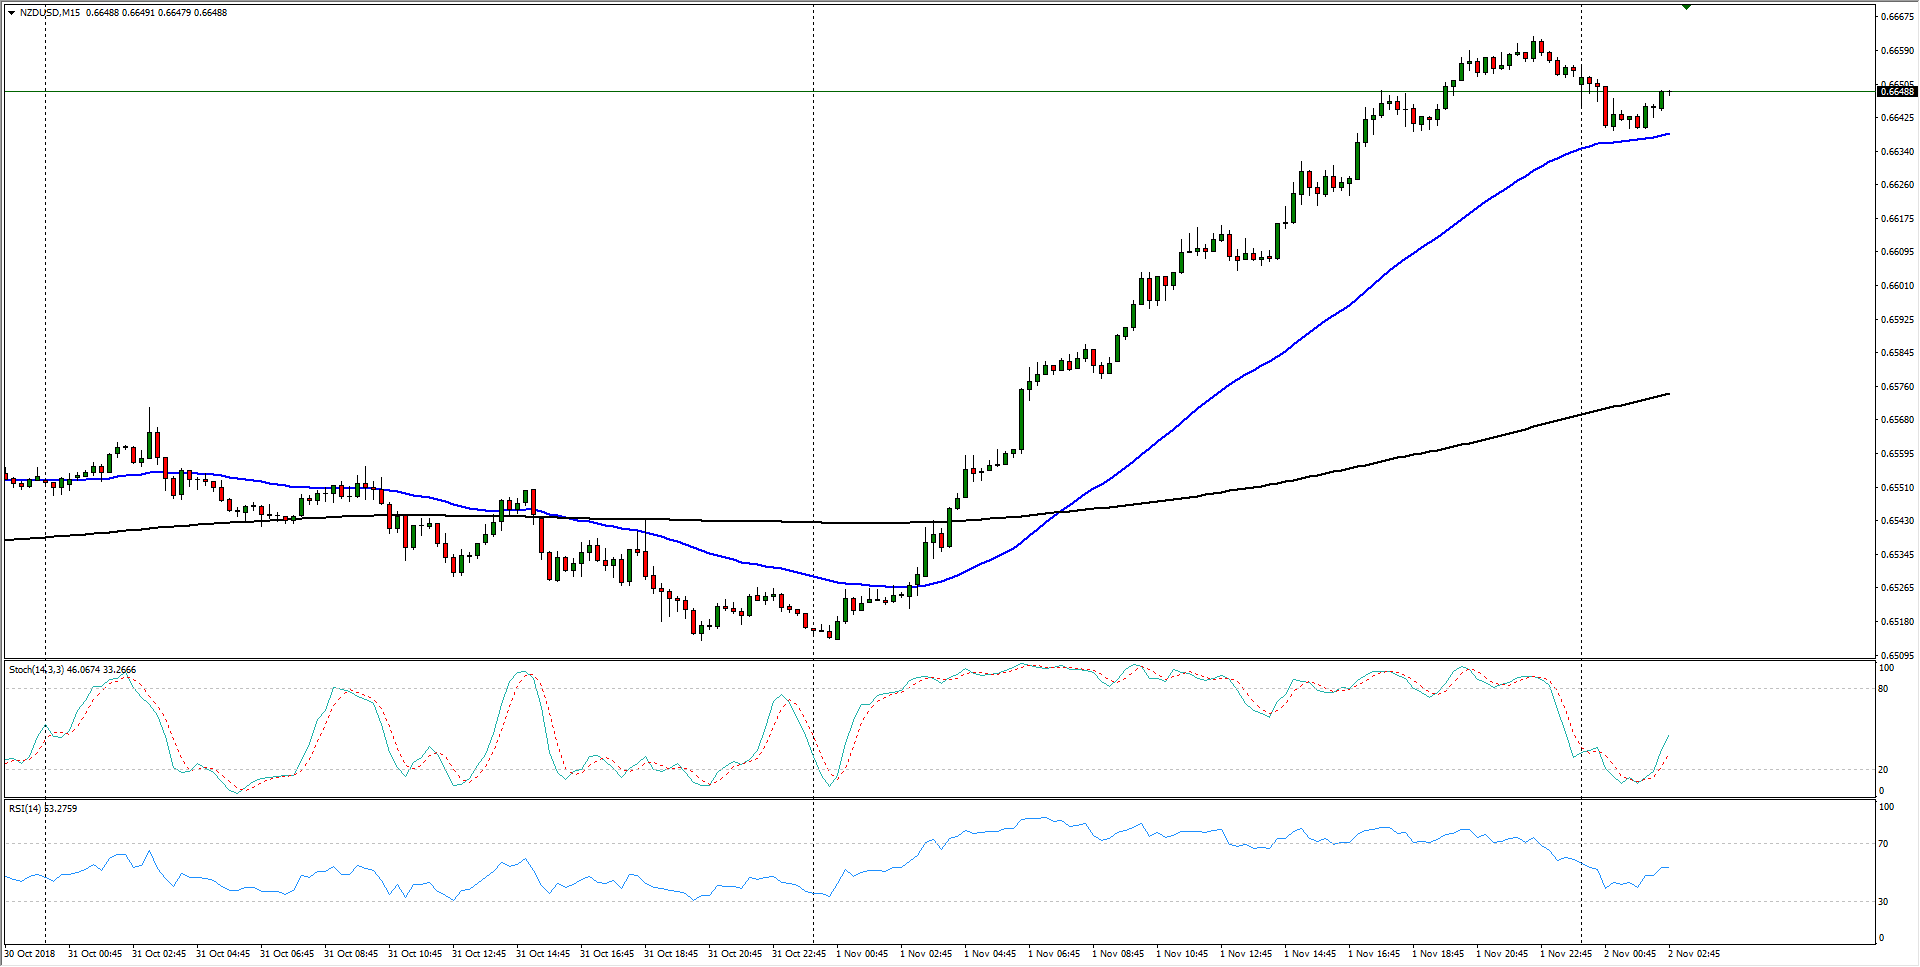Click the 2 Nov 02:45 time axis label
This screenshot has height=967, width=1920.
(x=1694, y=954)
